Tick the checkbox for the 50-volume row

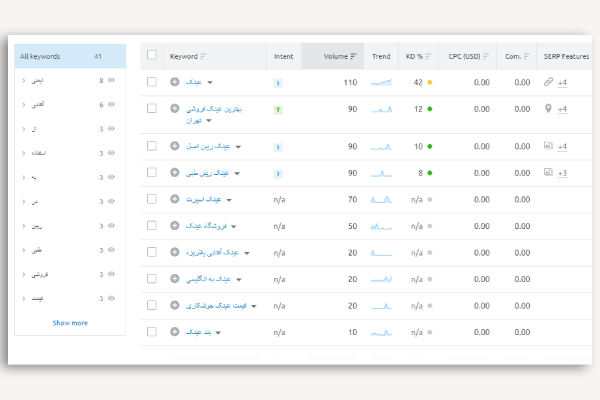click(152, 226)
